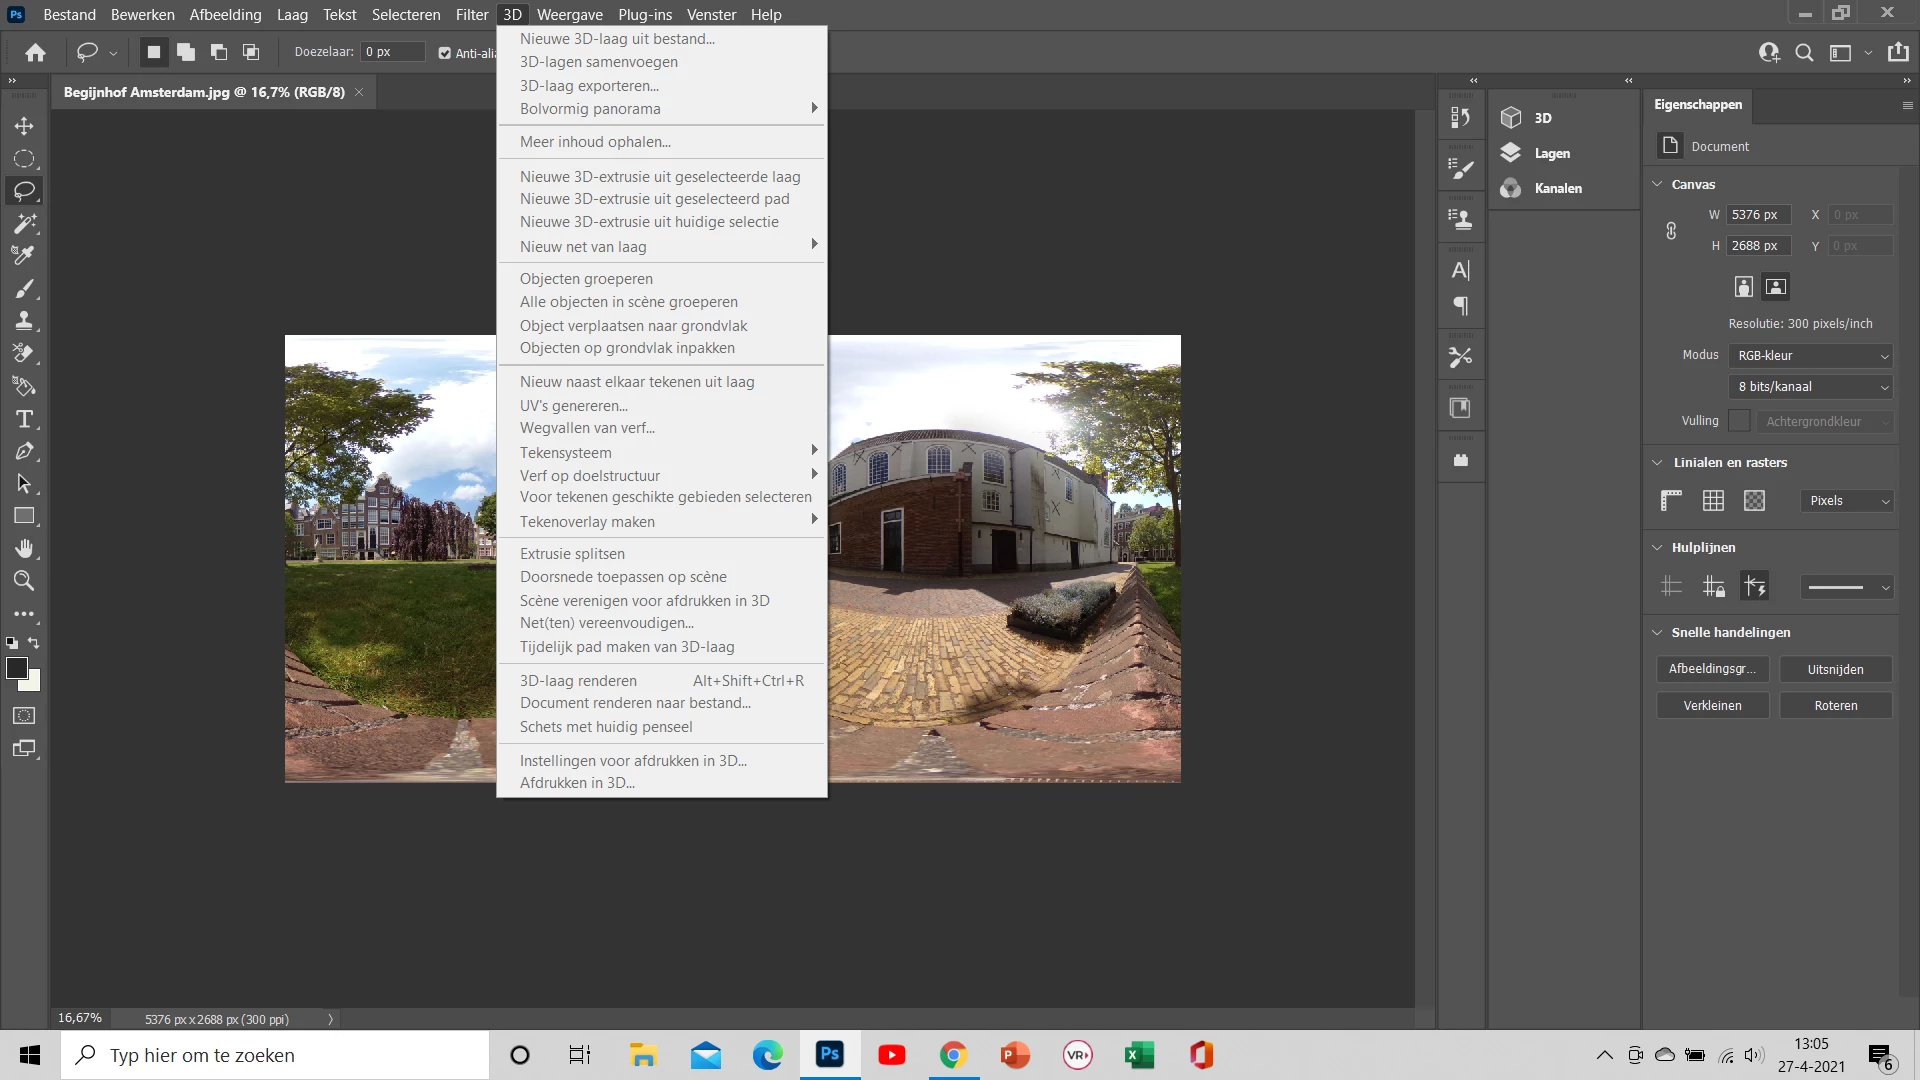Click the Roteren button
The width and height of the screenshot is (1920, 1080).
tap(1835, 705)
